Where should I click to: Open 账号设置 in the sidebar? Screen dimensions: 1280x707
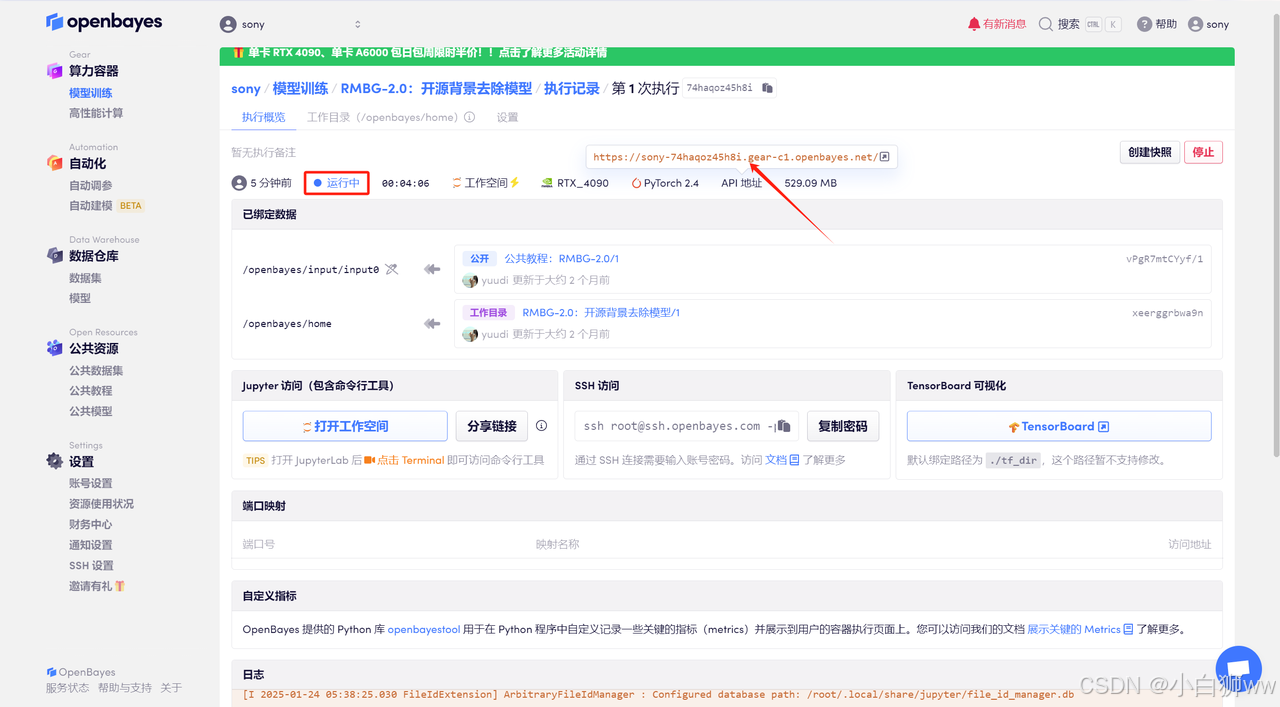click(91, 483)
